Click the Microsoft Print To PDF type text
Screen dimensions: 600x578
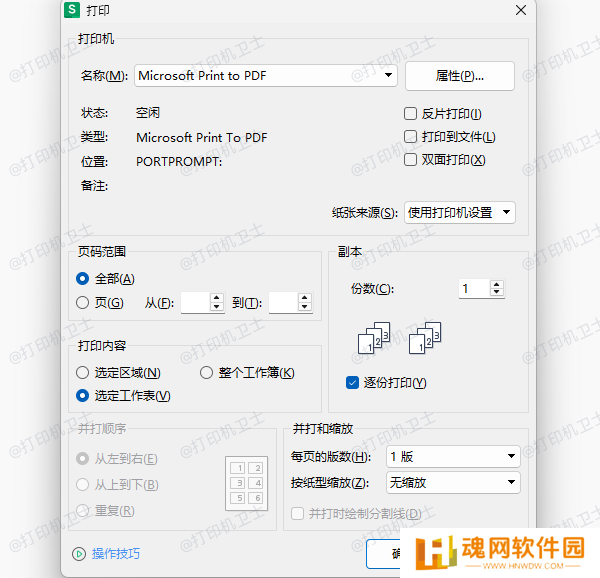[x=202, y=137]
